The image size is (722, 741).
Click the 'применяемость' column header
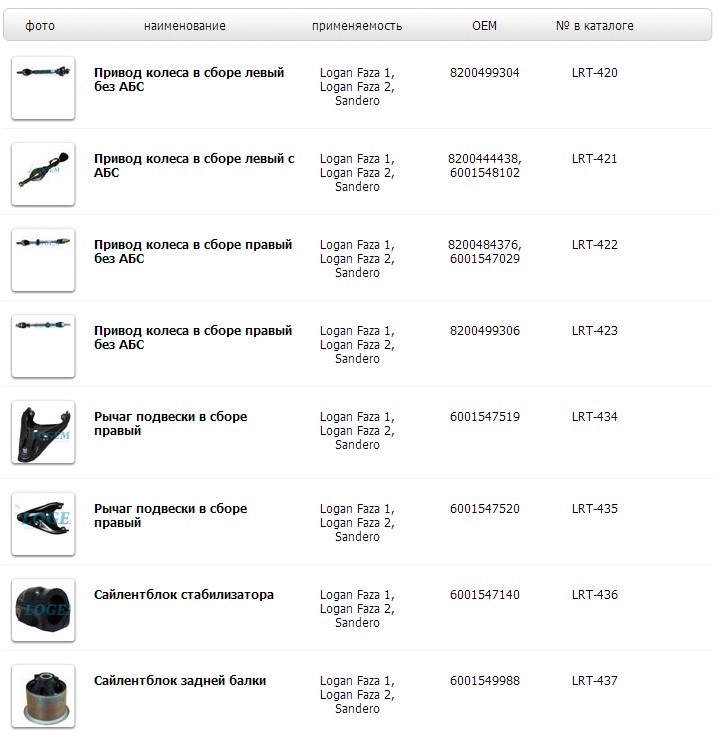pos(357,26)
